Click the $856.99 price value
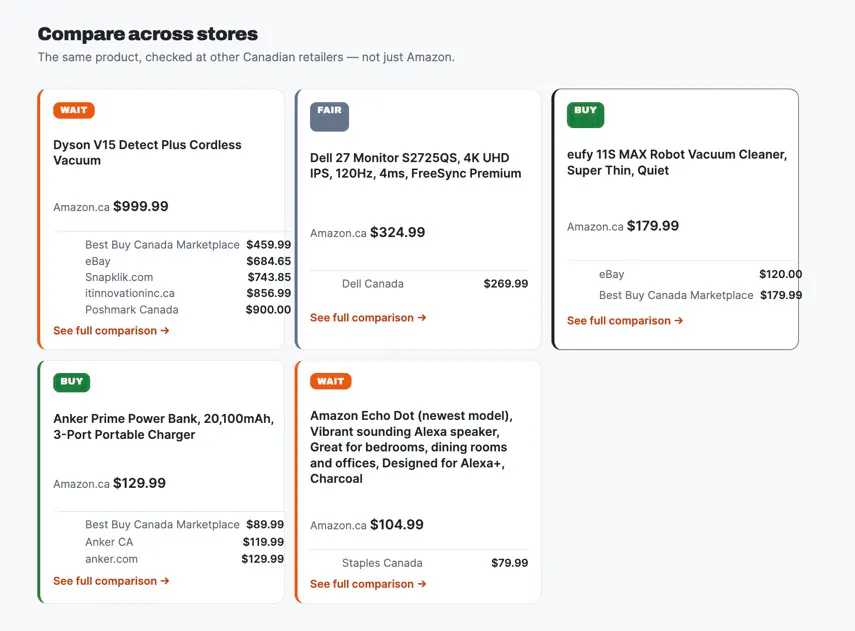 [x=269, y=293]
